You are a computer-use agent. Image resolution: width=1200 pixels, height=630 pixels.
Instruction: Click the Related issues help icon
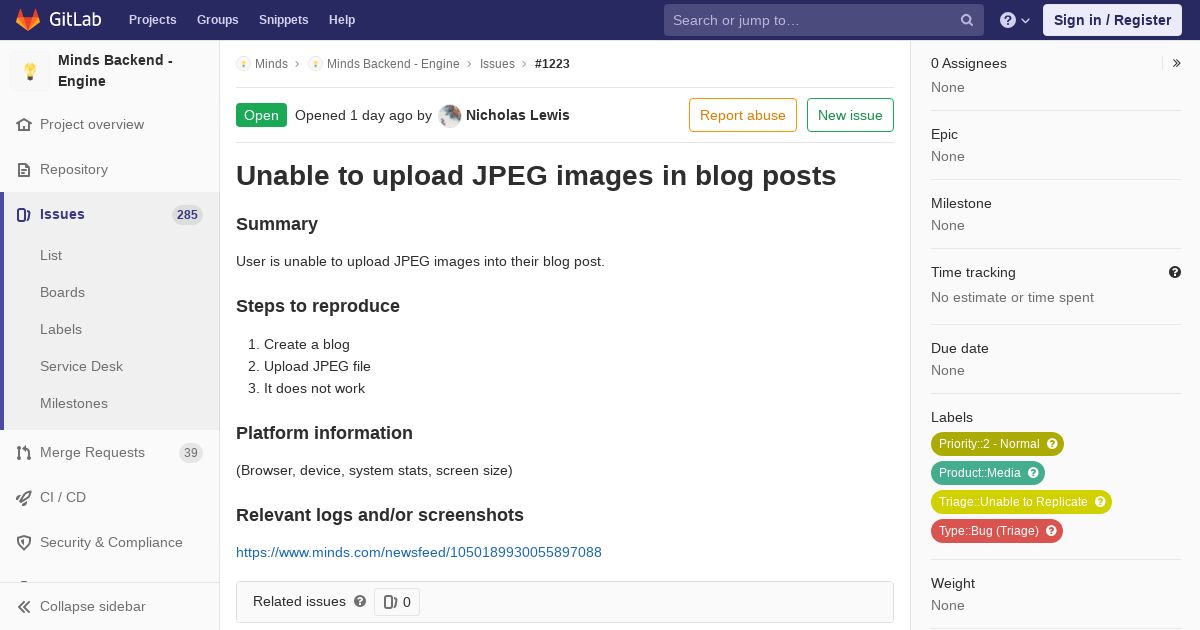360,601
